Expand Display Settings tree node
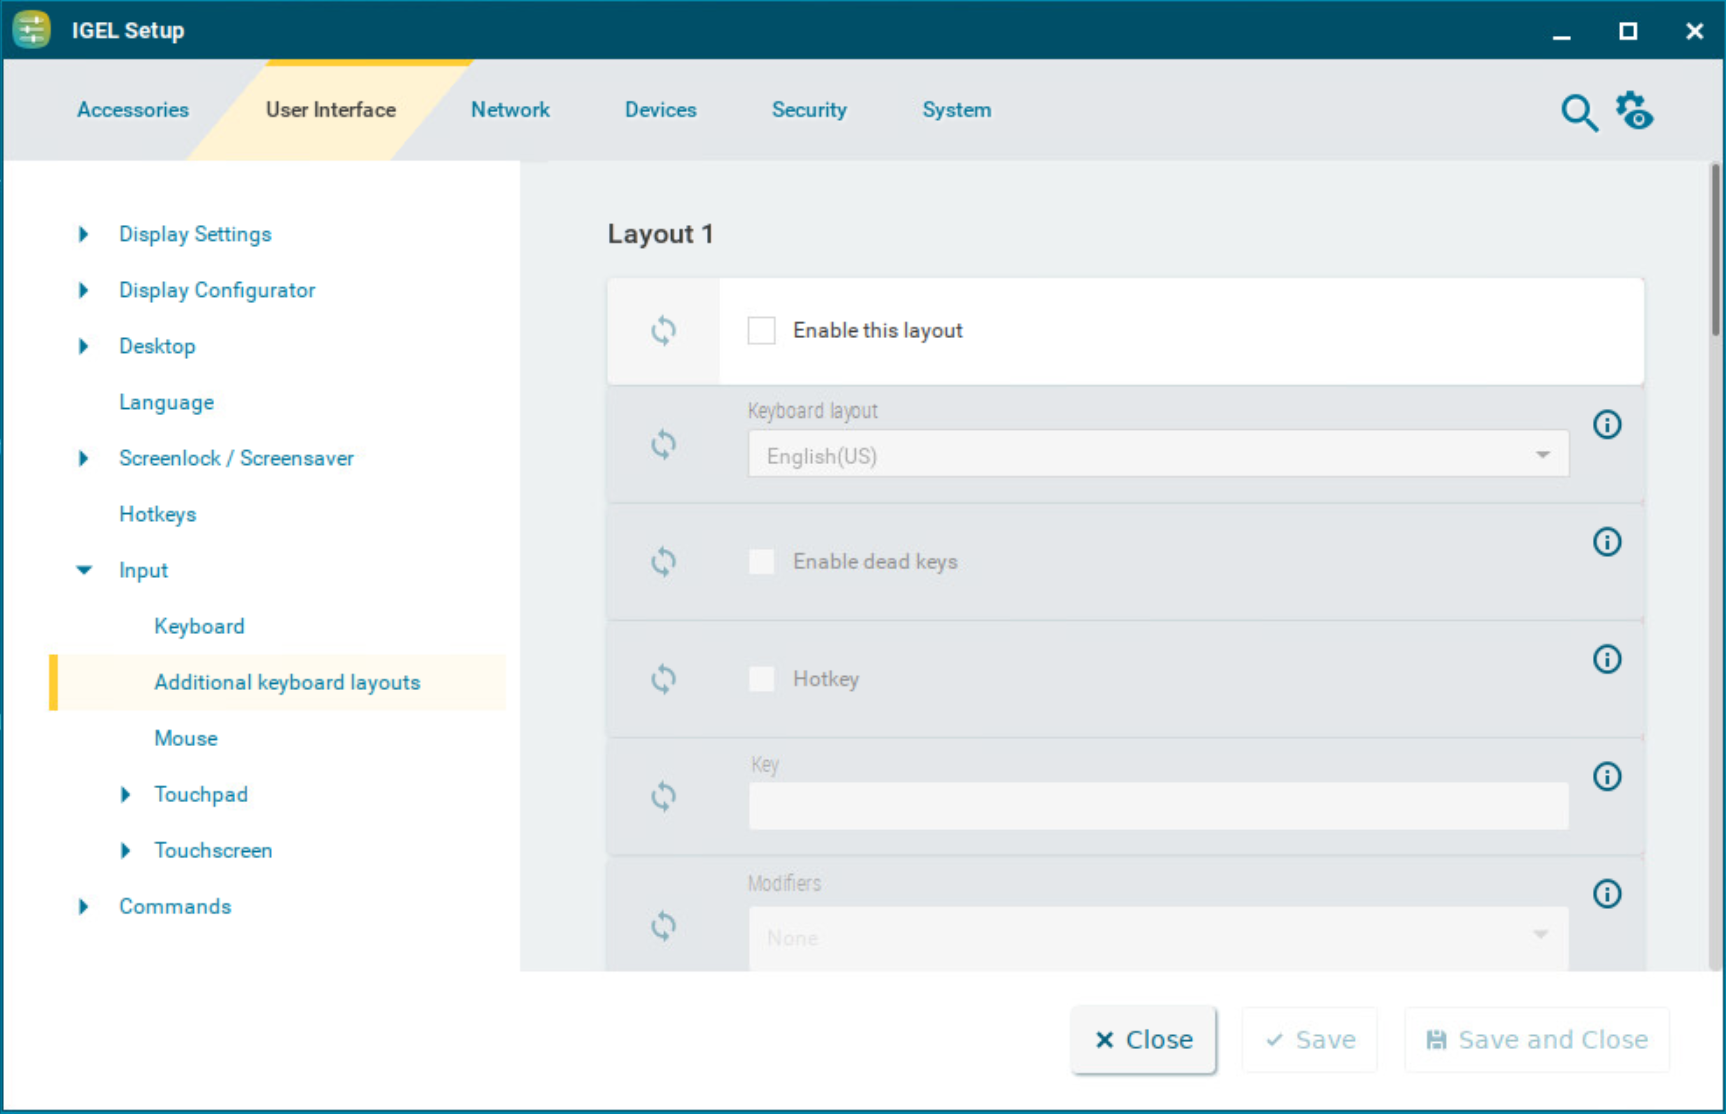 point(84,234)
